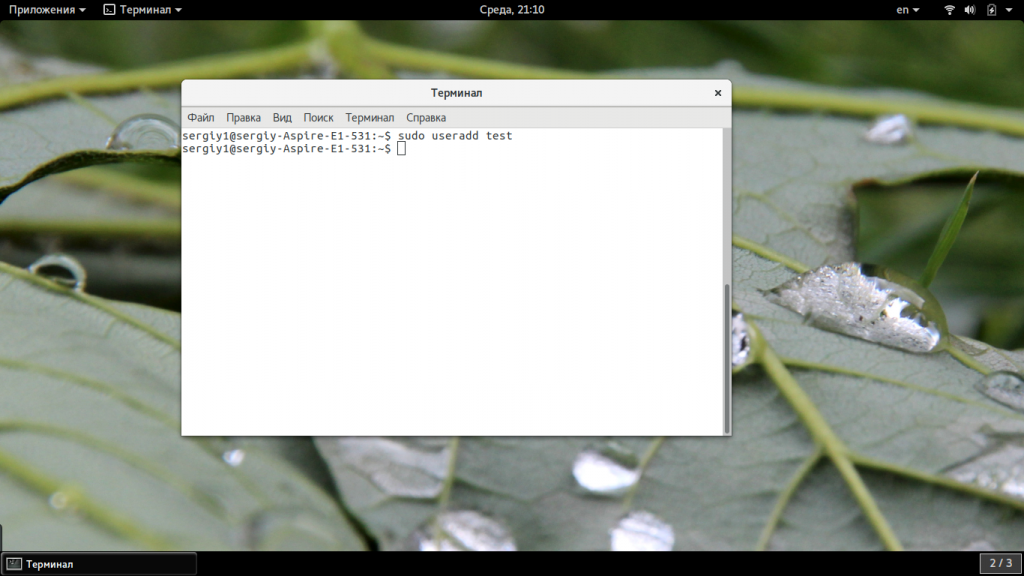Open the en keyboard layout dropdown
This screenshot has width=1024, height=576.
(907, 10)
